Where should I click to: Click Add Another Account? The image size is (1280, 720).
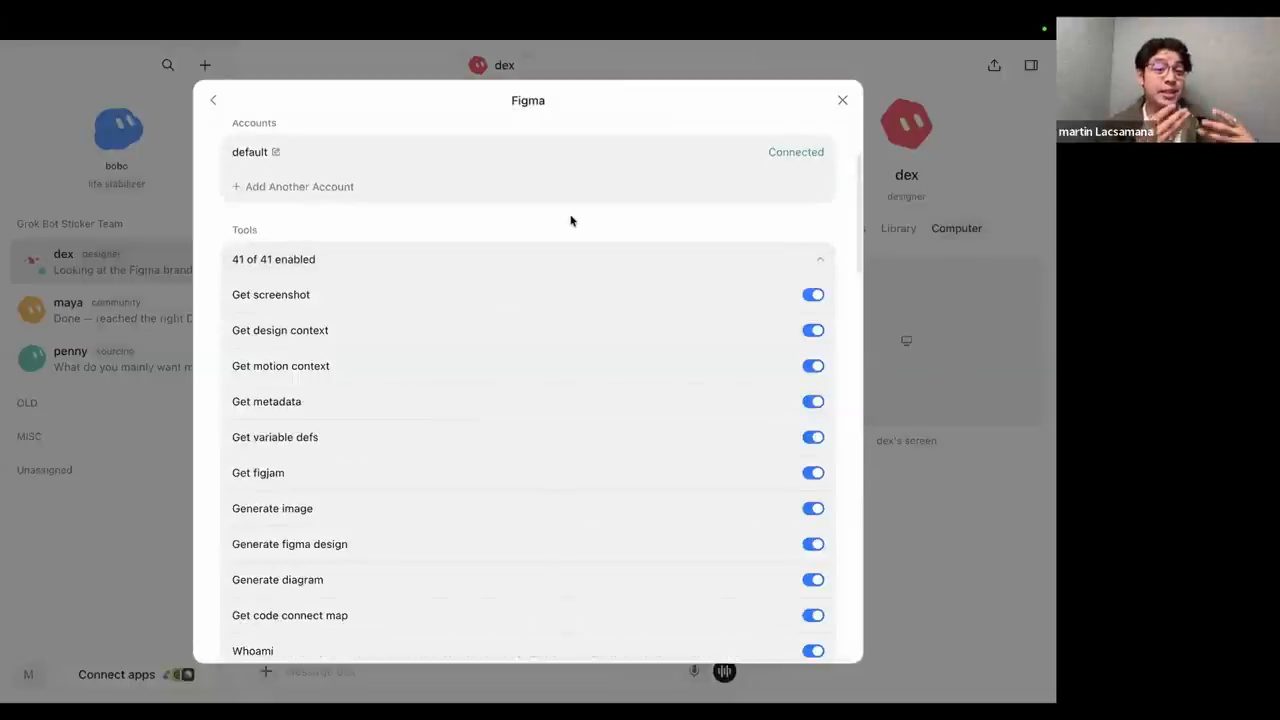click(x=293, y=187)
